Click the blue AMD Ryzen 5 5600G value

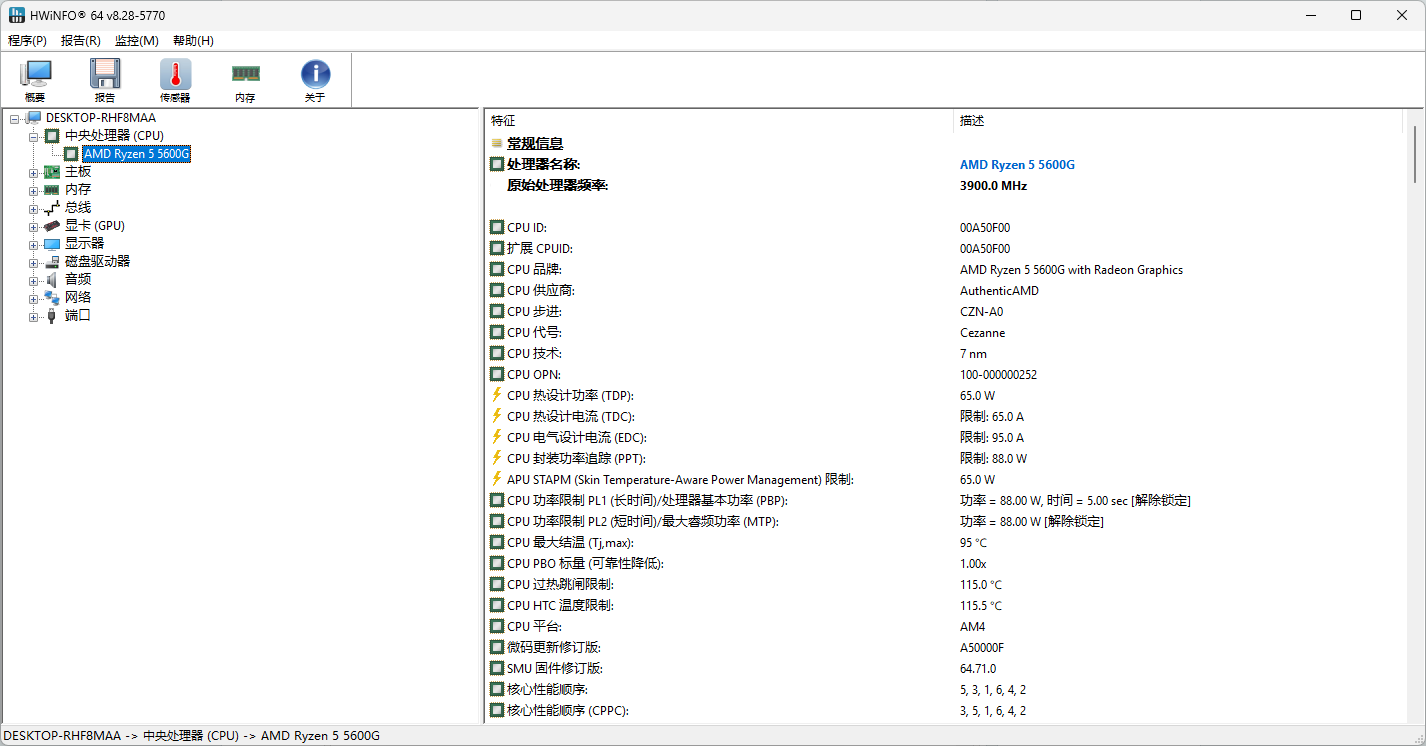point(1017,165)
